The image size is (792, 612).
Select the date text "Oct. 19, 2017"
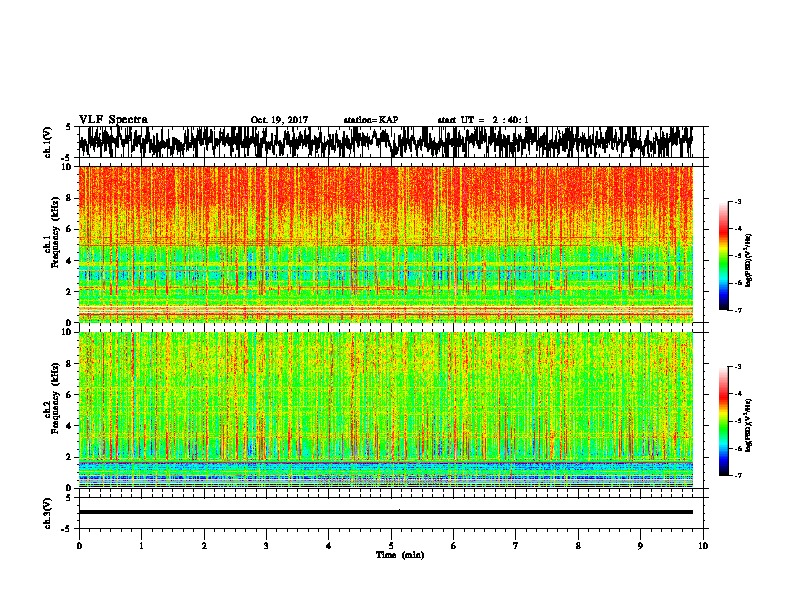[279, 120]
